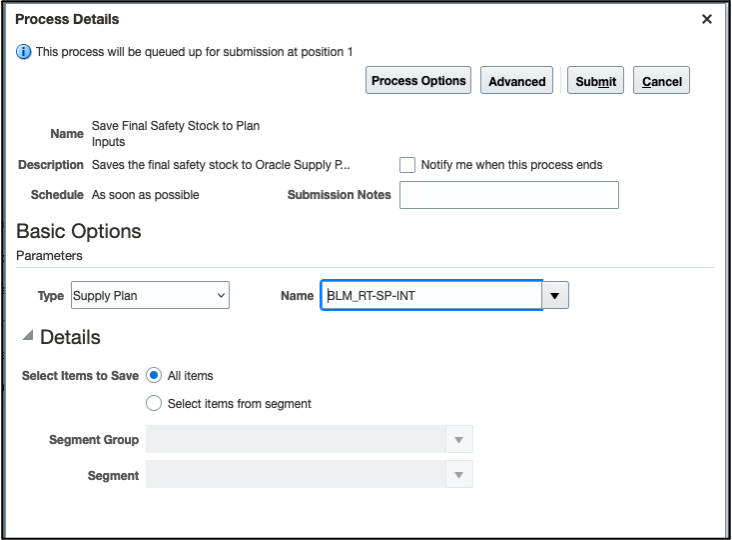Click the Submission Notes text field
The image size is (732, 540).
[509, 195]
